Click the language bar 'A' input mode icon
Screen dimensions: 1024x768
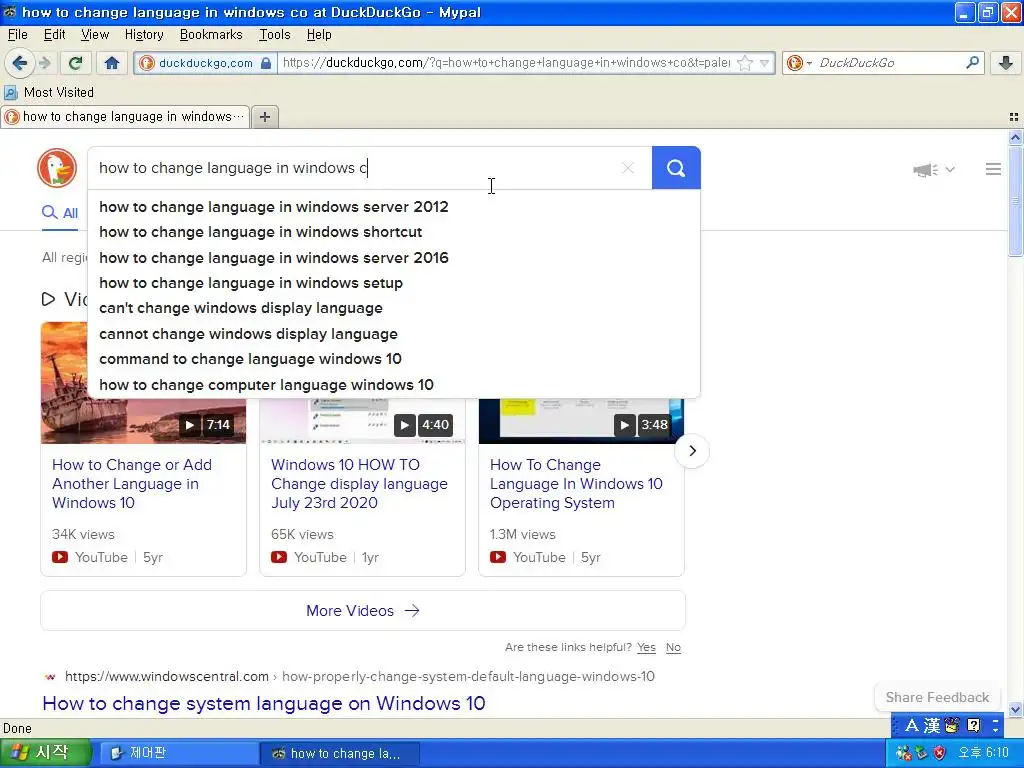pos(912,725)
